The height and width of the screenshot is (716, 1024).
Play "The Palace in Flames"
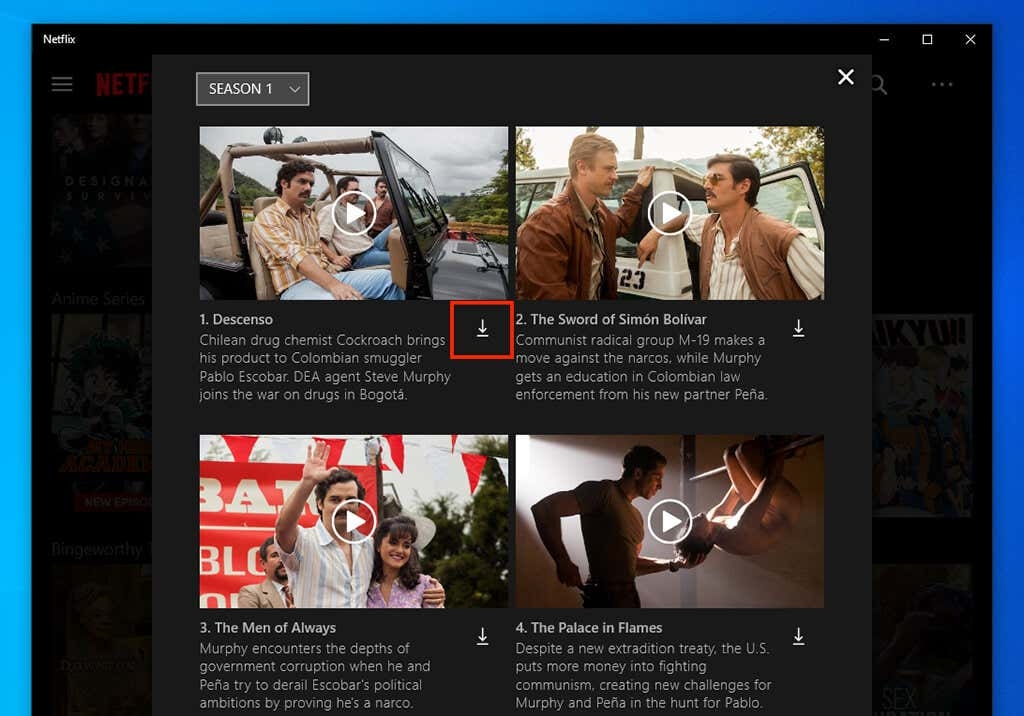[669, 520]
